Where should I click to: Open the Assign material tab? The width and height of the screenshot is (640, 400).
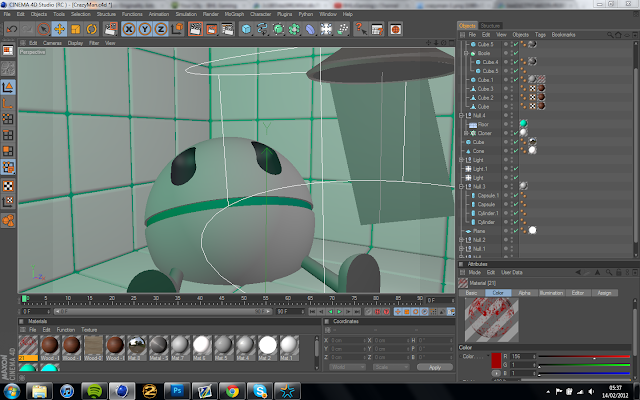pos(604,293)
